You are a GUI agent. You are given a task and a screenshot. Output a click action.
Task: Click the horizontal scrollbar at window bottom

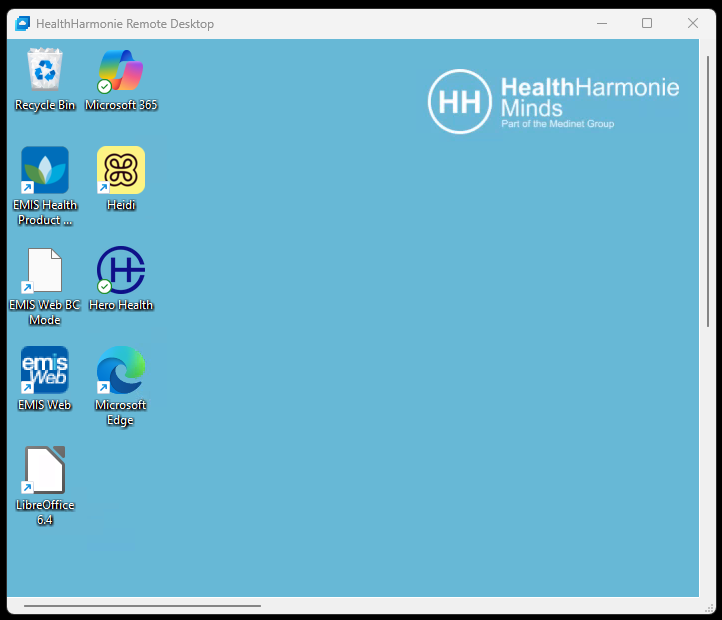tap(142, 606)
